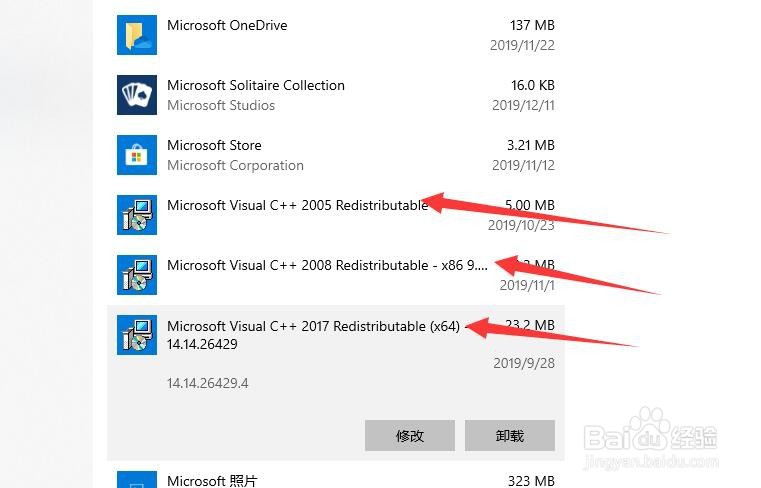Click the Visual C++ 2008 installer icon

137,275
